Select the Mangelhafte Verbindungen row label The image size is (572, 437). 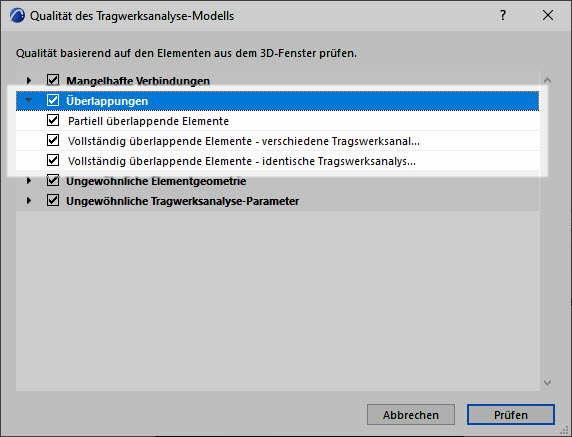pyautogui.click(x=138, y=81)
